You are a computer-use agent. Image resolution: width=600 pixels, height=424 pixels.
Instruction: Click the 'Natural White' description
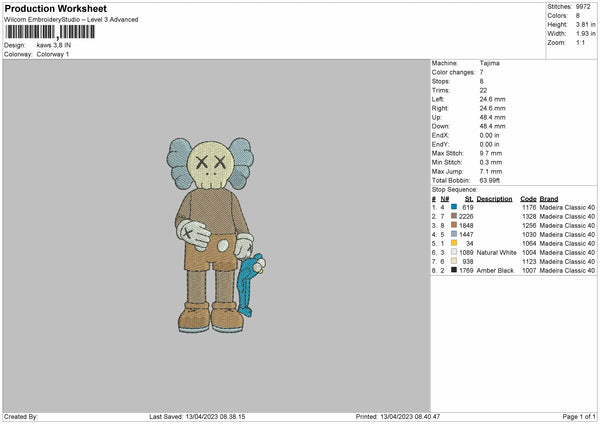click(x=496, y=252)
